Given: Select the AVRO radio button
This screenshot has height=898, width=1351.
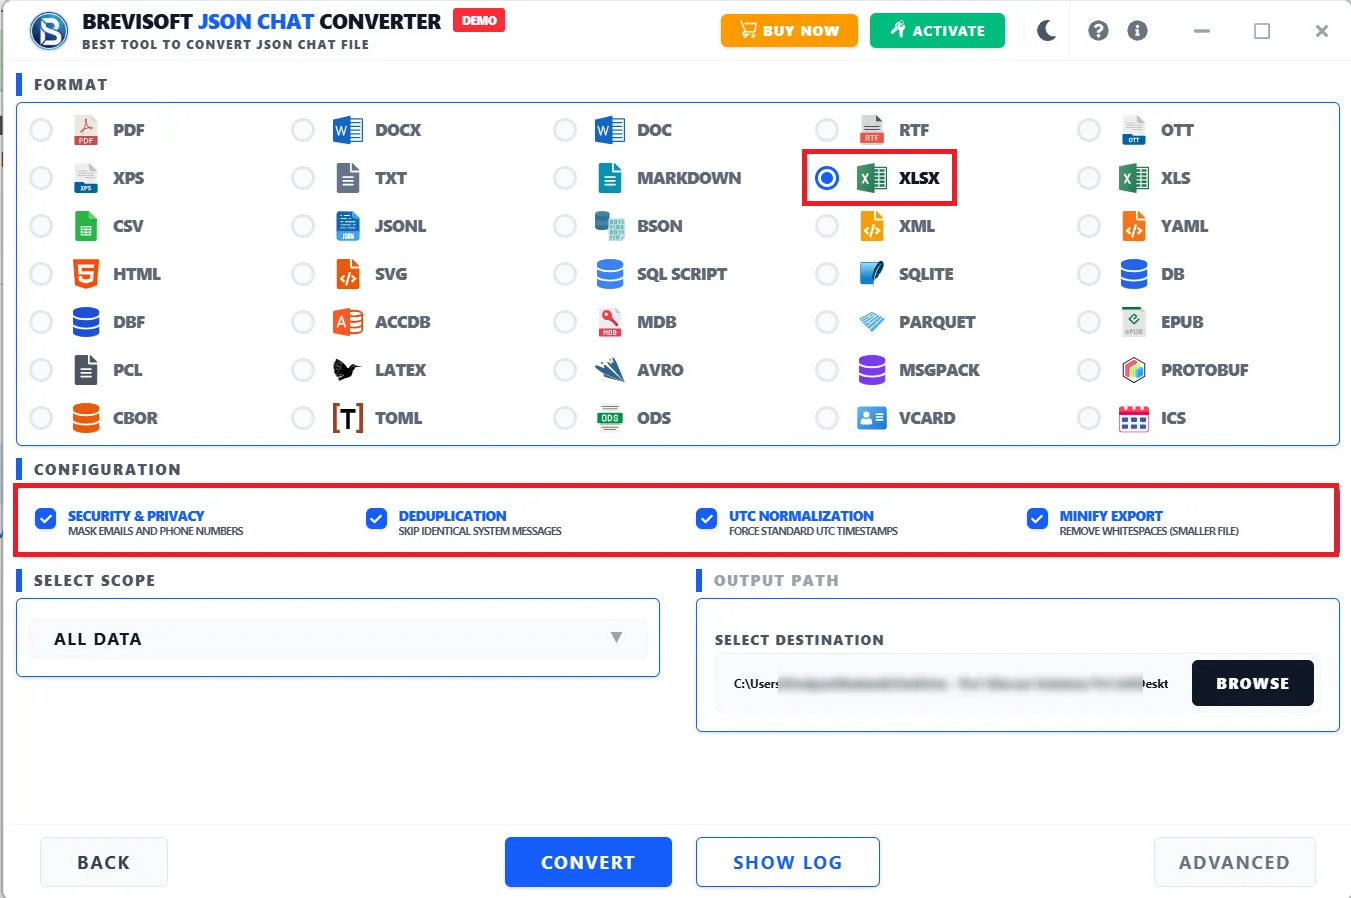Looking at the screenshot, I should [565, 370].
